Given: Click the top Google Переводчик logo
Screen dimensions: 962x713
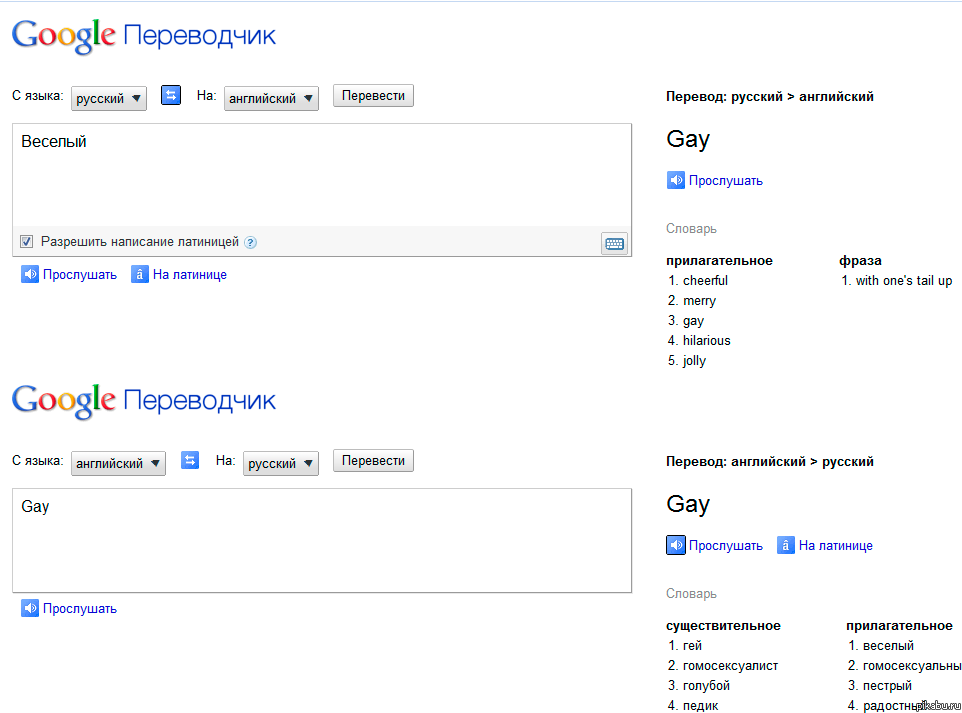Looking at the screenshot, I should (143, 37).
